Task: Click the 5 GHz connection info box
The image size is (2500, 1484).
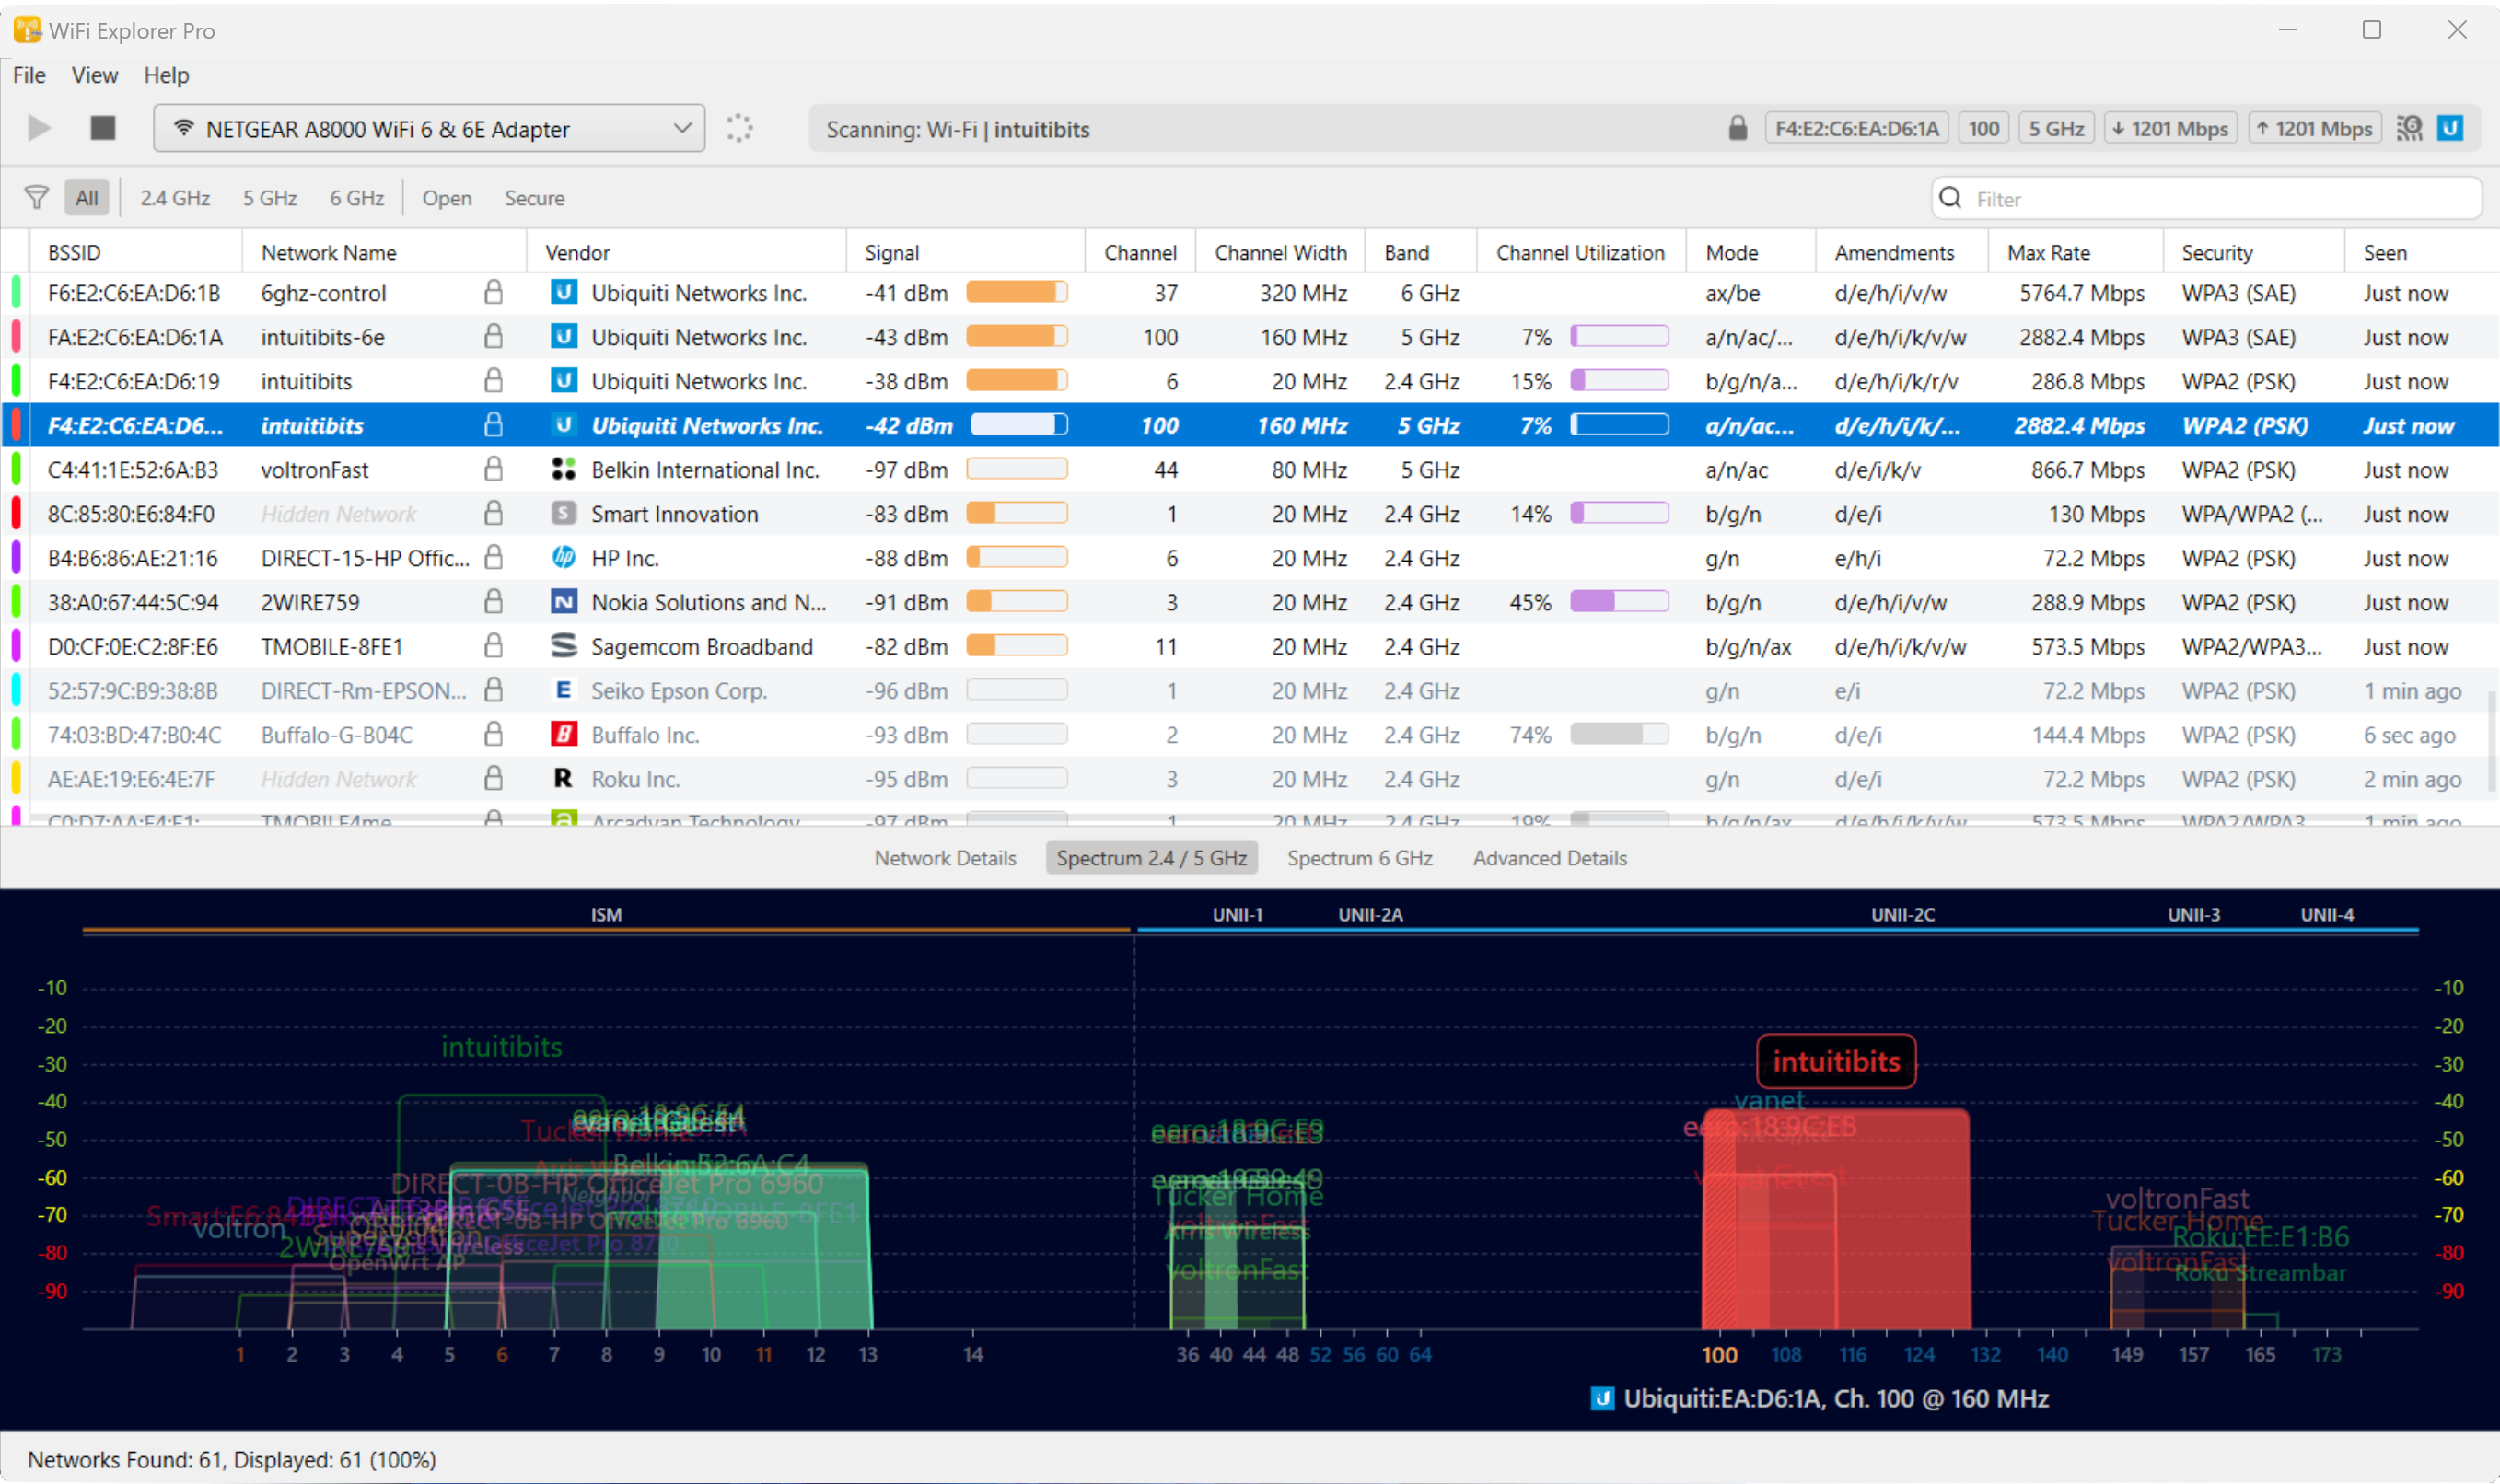Action: (2057, 128)
